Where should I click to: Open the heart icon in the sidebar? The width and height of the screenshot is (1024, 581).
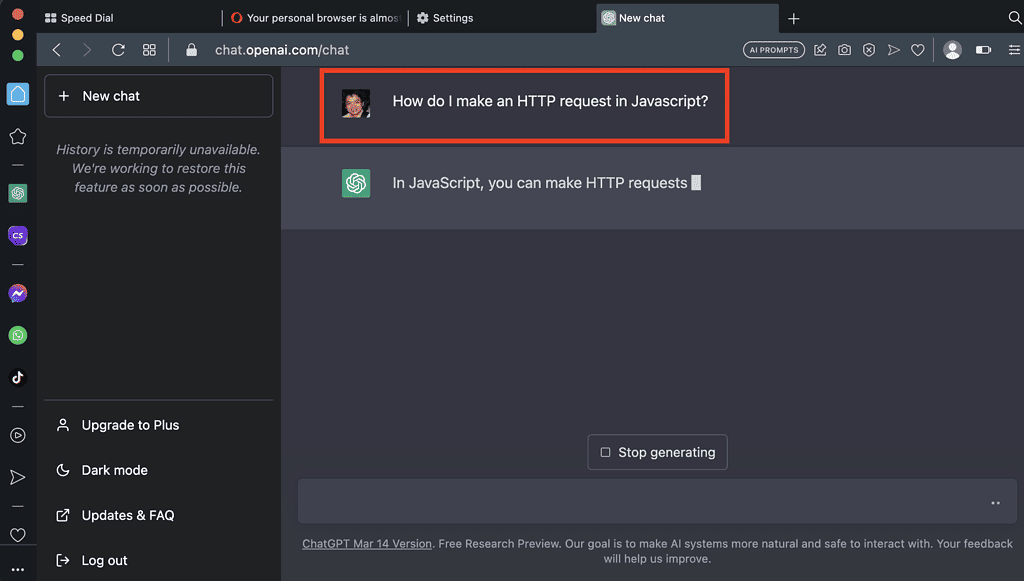pyautogui.click(x=18, y=535)
